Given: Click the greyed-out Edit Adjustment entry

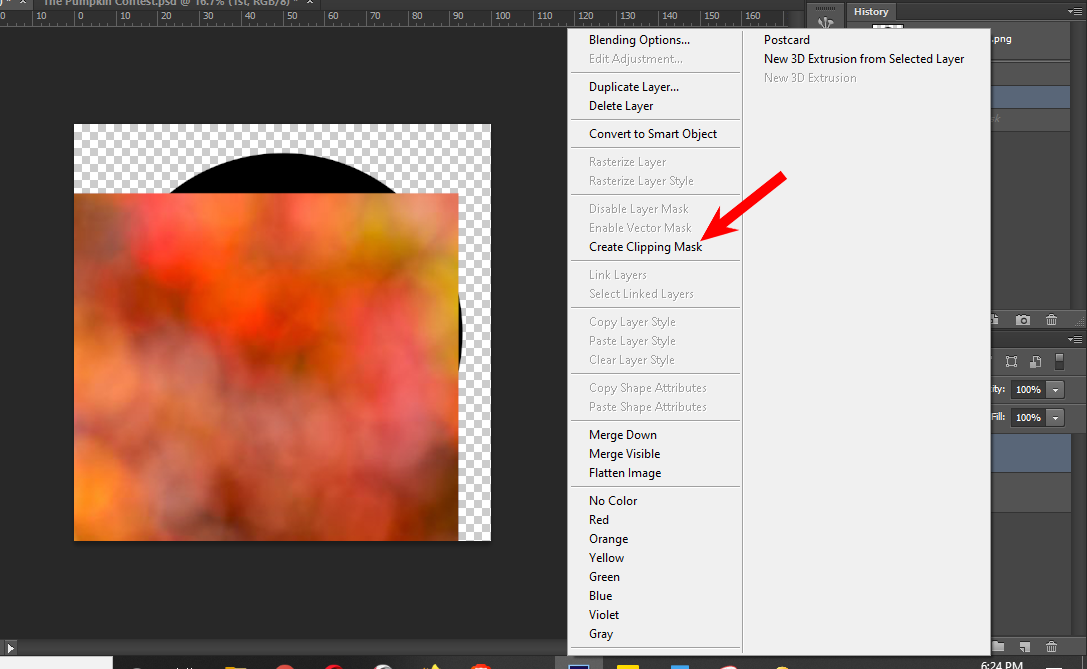Looking at the screenshot, I should coord(636,59).
